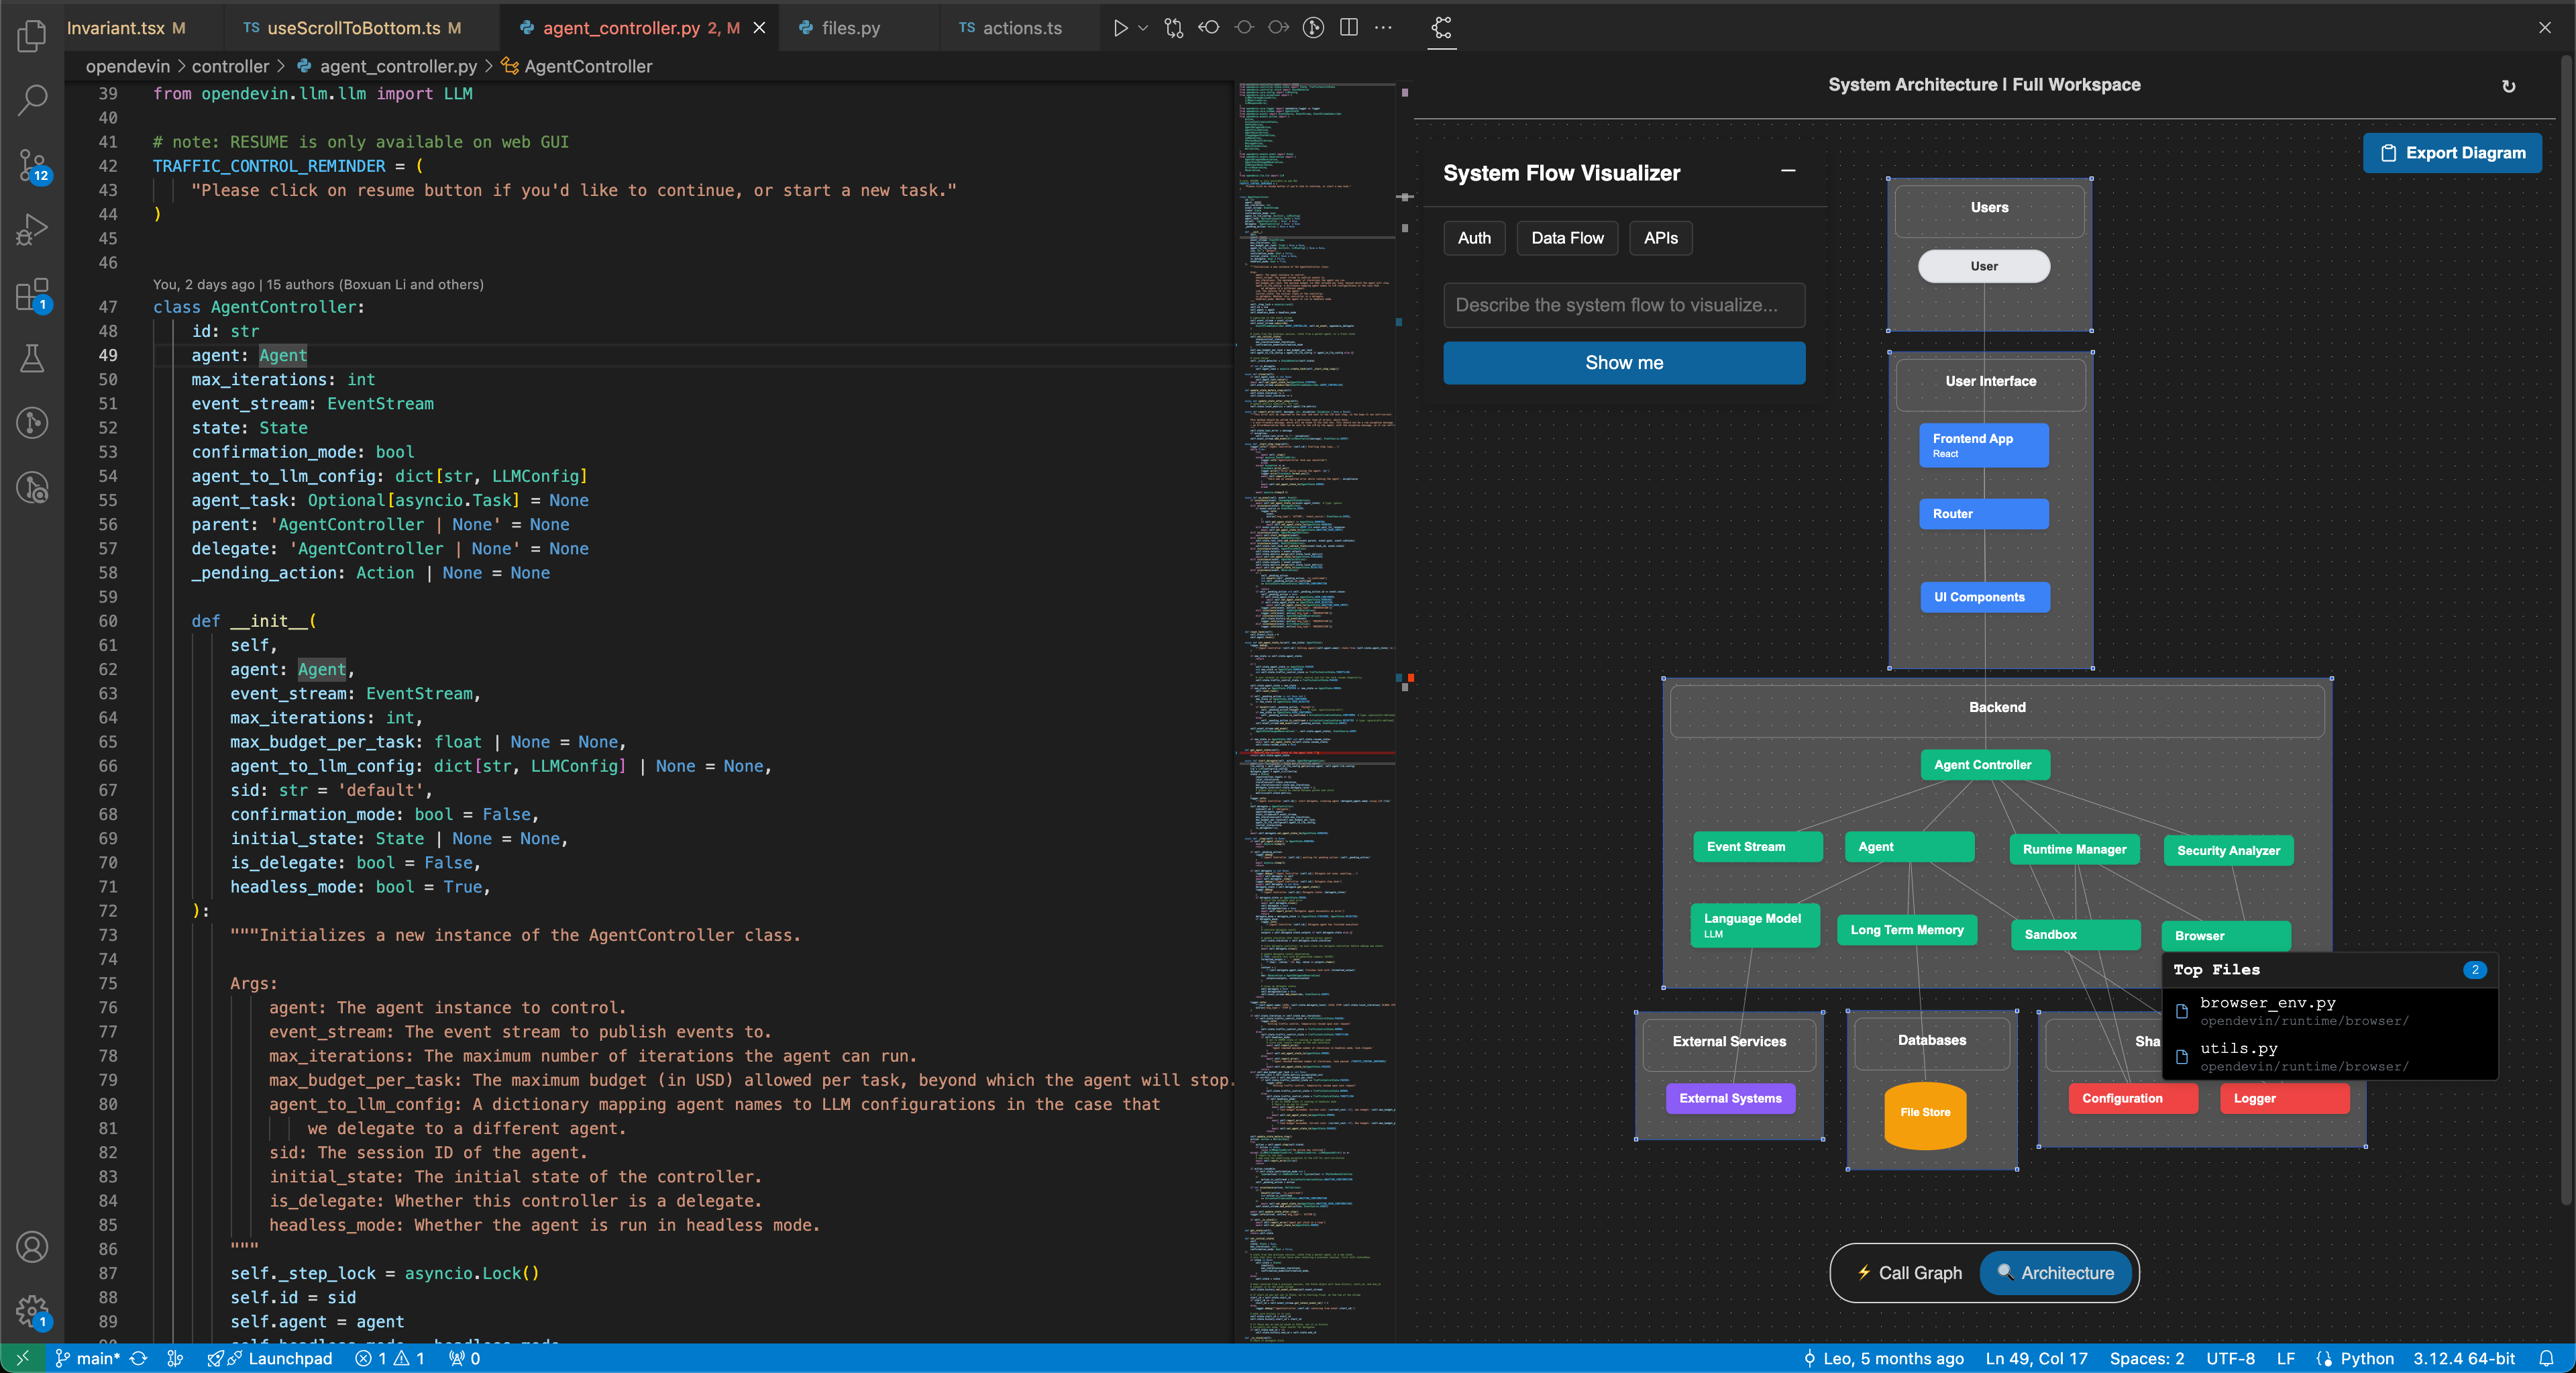Click the split editor right icon
2576x1373 pixels.
click(x=1348, y=28)
